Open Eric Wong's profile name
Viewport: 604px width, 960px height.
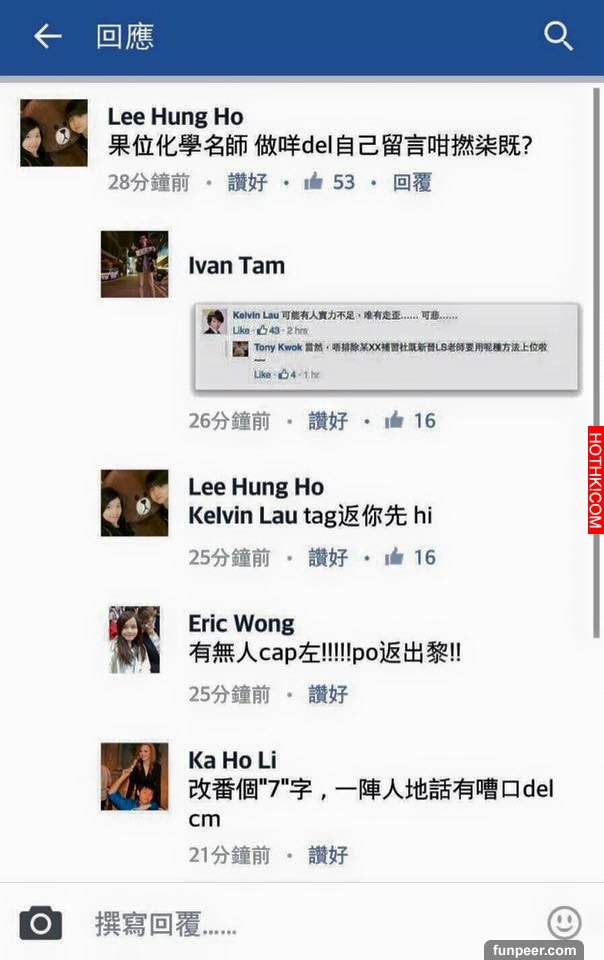(x=241, y=623)
